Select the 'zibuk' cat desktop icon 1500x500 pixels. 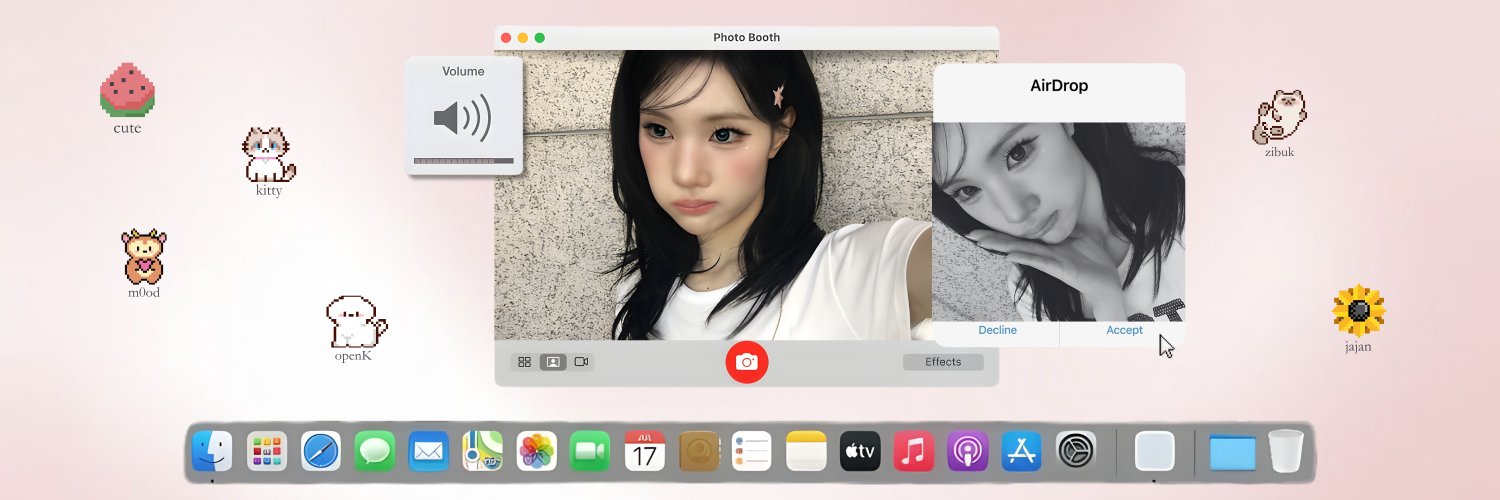[1280, 117]
